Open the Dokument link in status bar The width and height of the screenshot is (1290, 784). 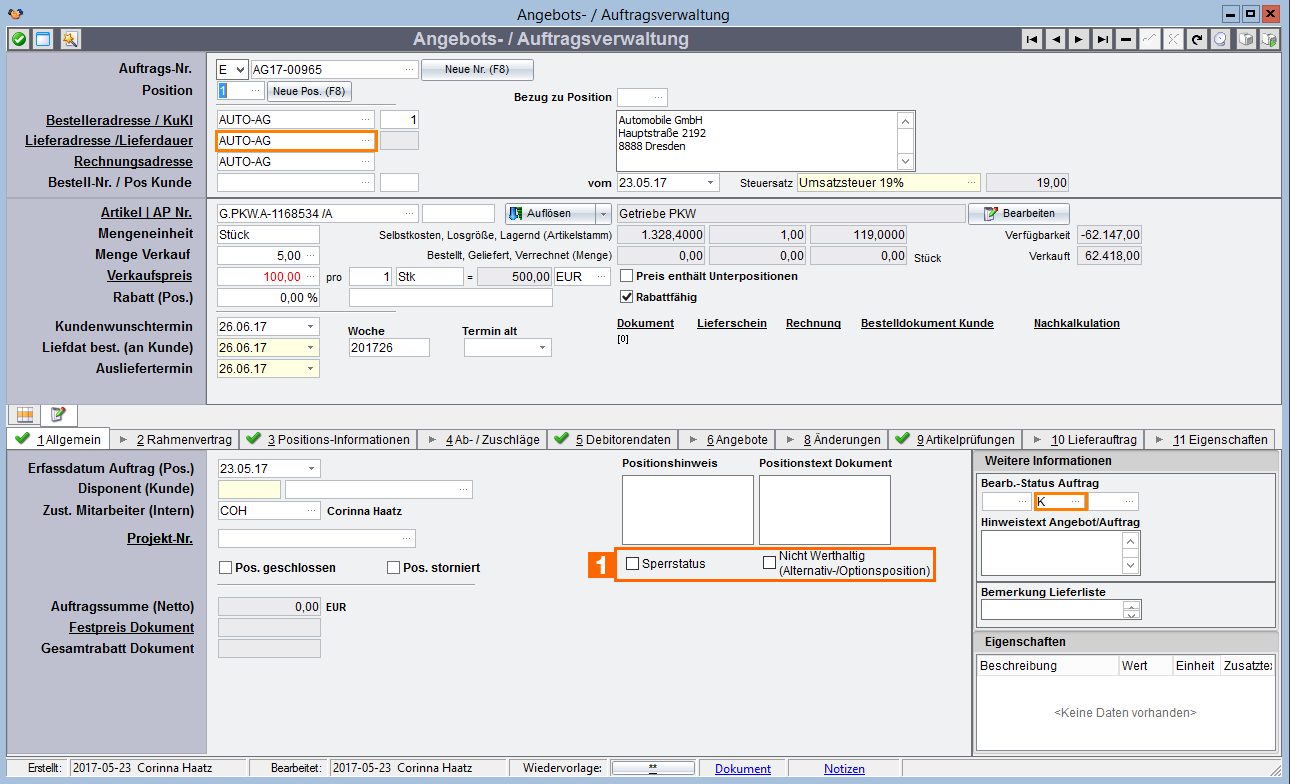point(743,768)
